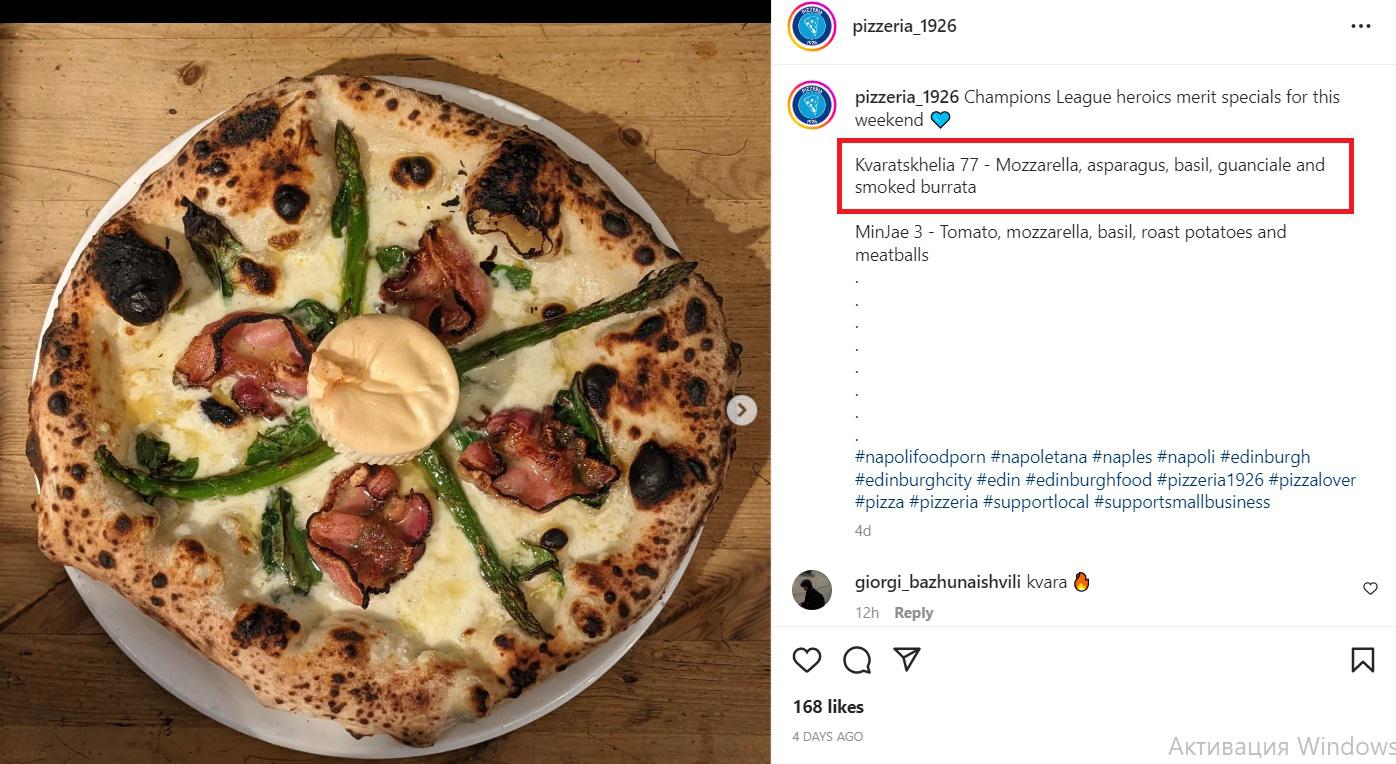This screenshot has width=1396, height=764.
Task: Open pizzeria_1926 header profile picture
Action: pos(812,27)
